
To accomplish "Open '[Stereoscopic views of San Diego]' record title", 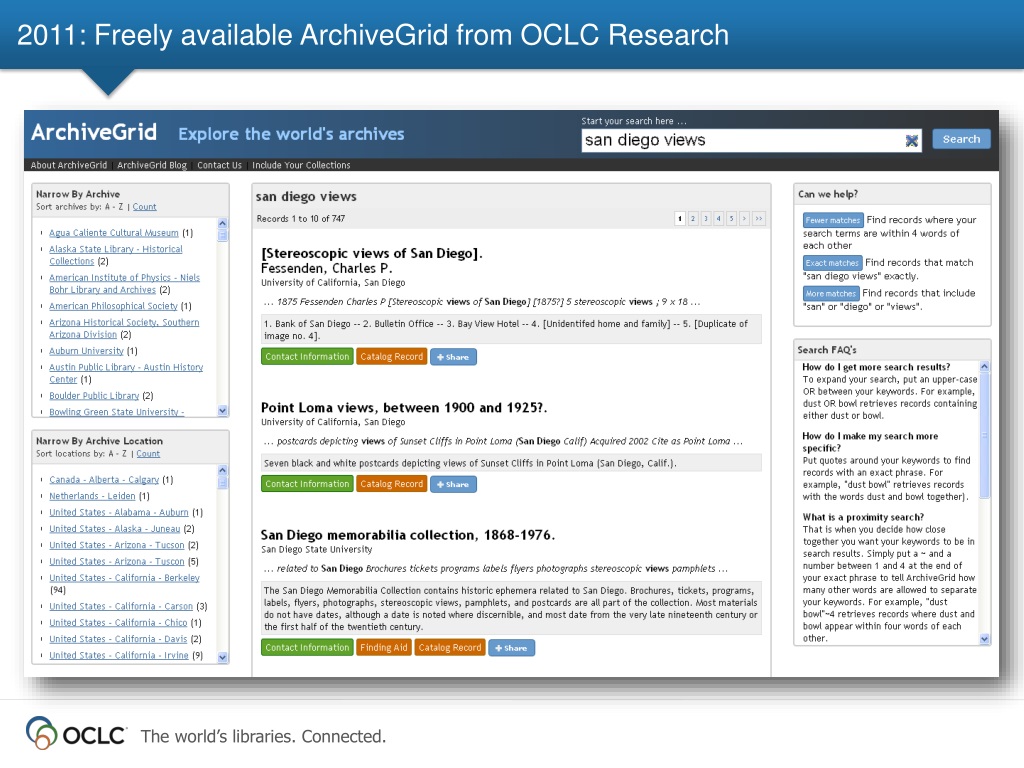I will (x=372, y=253).
